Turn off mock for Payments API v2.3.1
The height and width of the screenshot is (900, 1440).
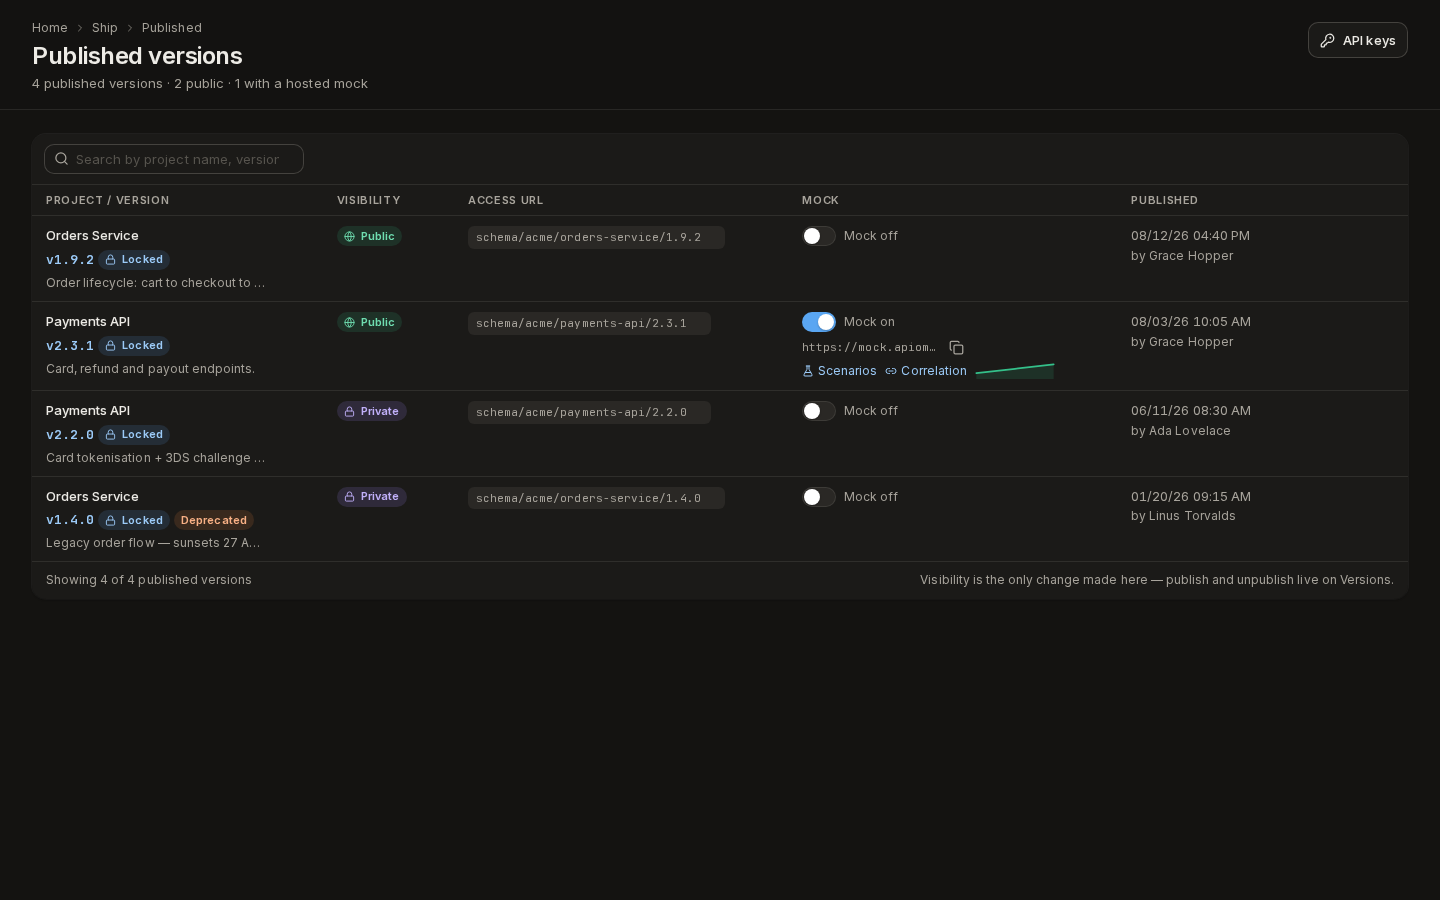click(819, 322)
